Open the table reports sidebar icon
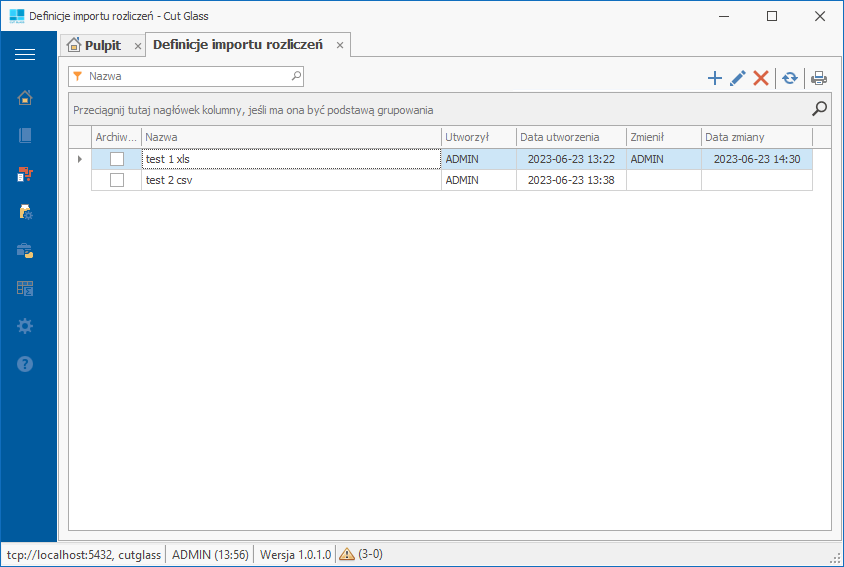 click(25, 288)
